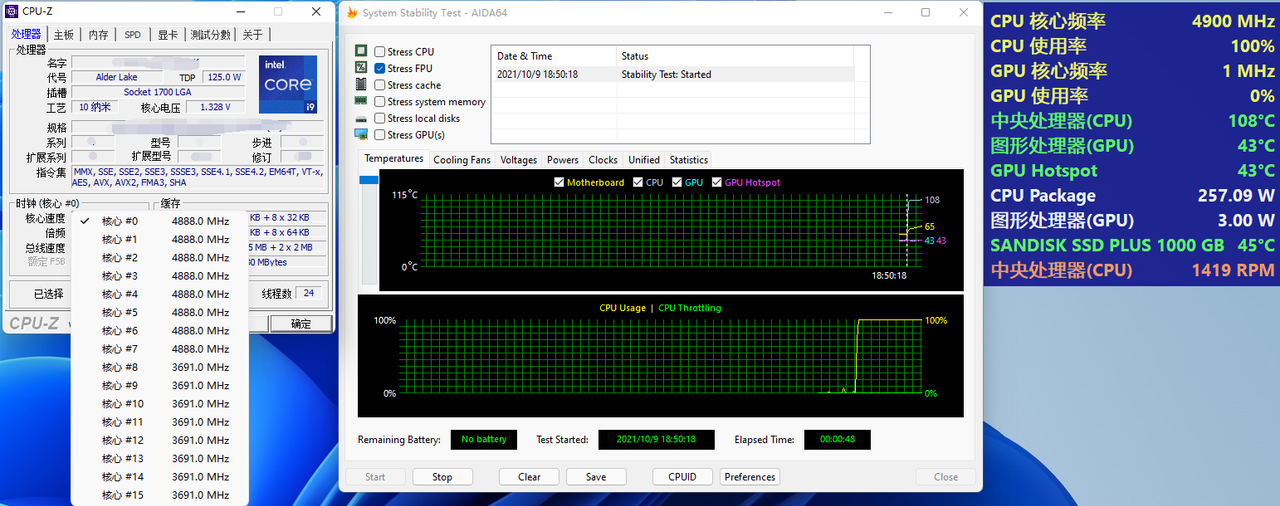Select the SPD tab in CPU-Z
This screenshot has height=506, width=1280.
click(x=132, y=35)
